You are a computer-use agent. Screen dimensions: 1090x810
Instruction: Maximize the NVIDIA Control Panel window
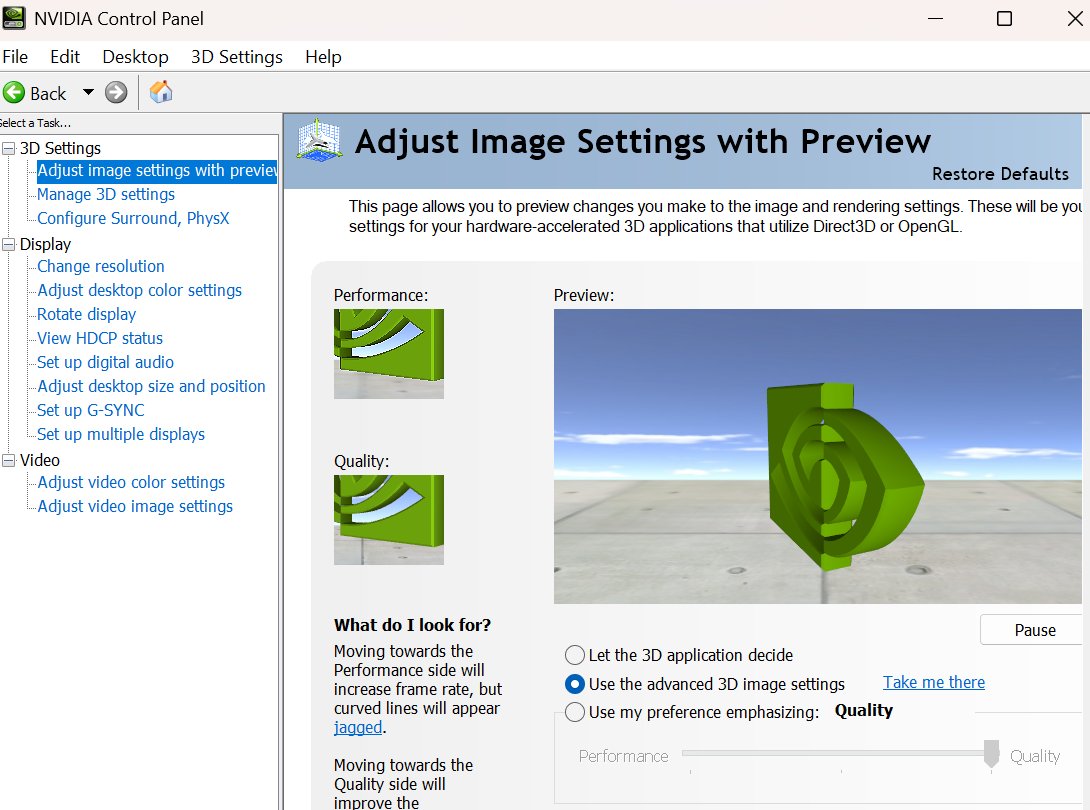click(1004, 19)
